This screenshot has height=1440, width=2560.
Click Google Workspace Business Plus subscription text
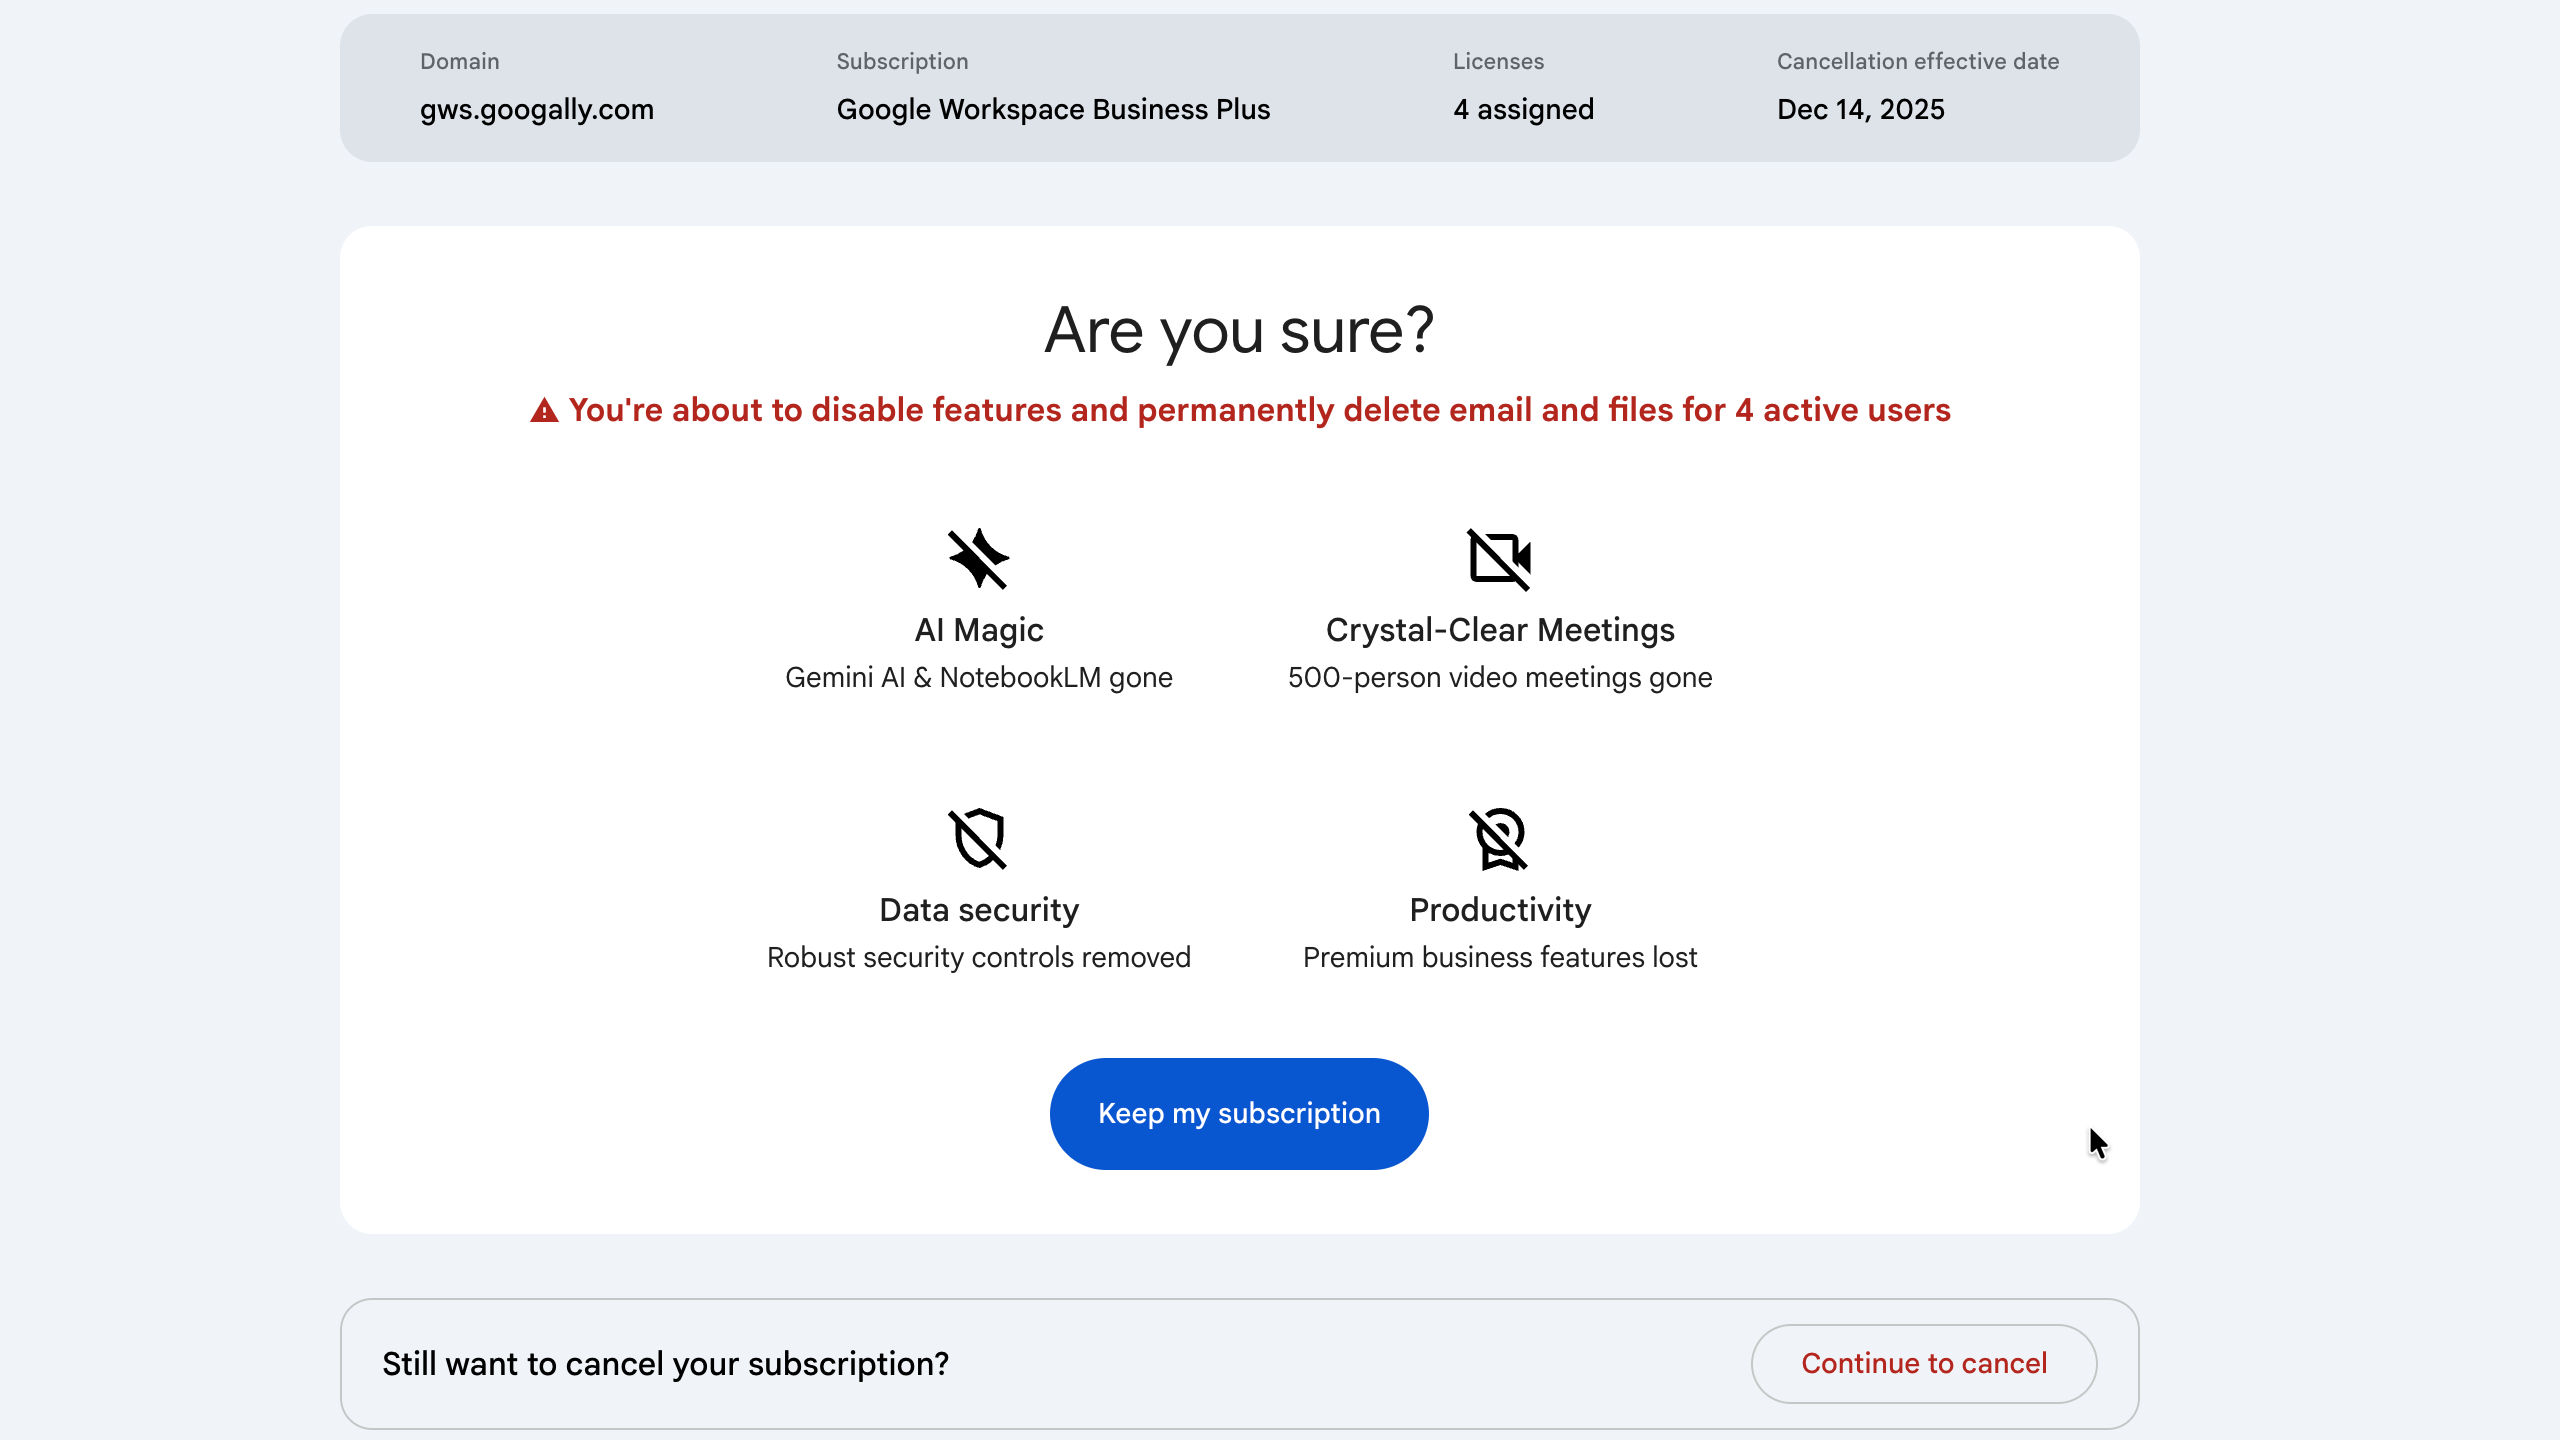[1052, 109]
